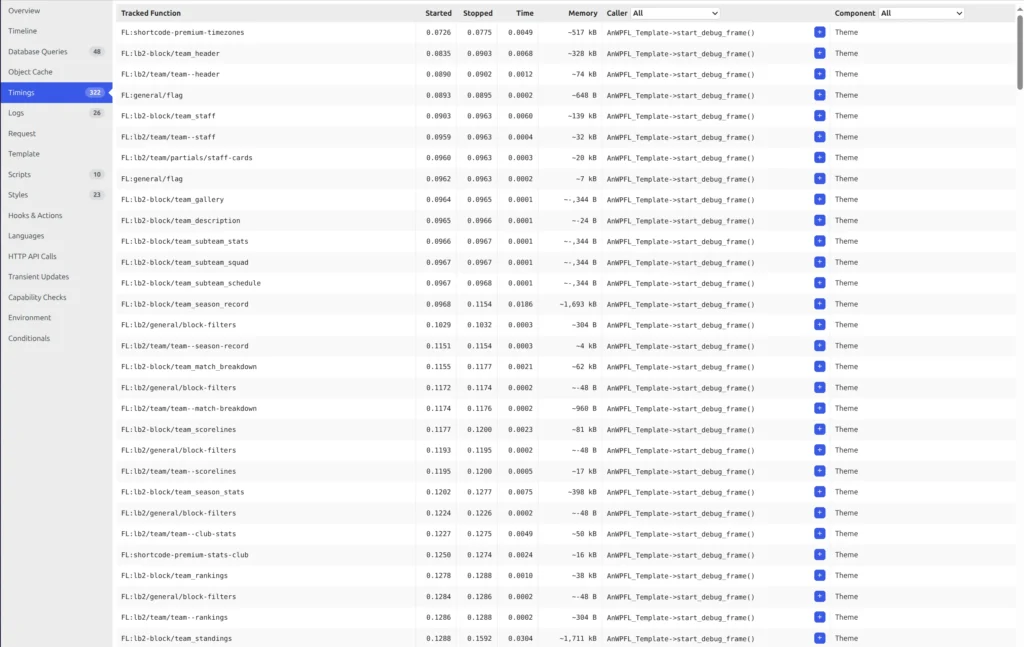Click plus icon on FL:lb2-block/team_gallery row
This screenshot has width=1024, height=647.
coord(819,199)
